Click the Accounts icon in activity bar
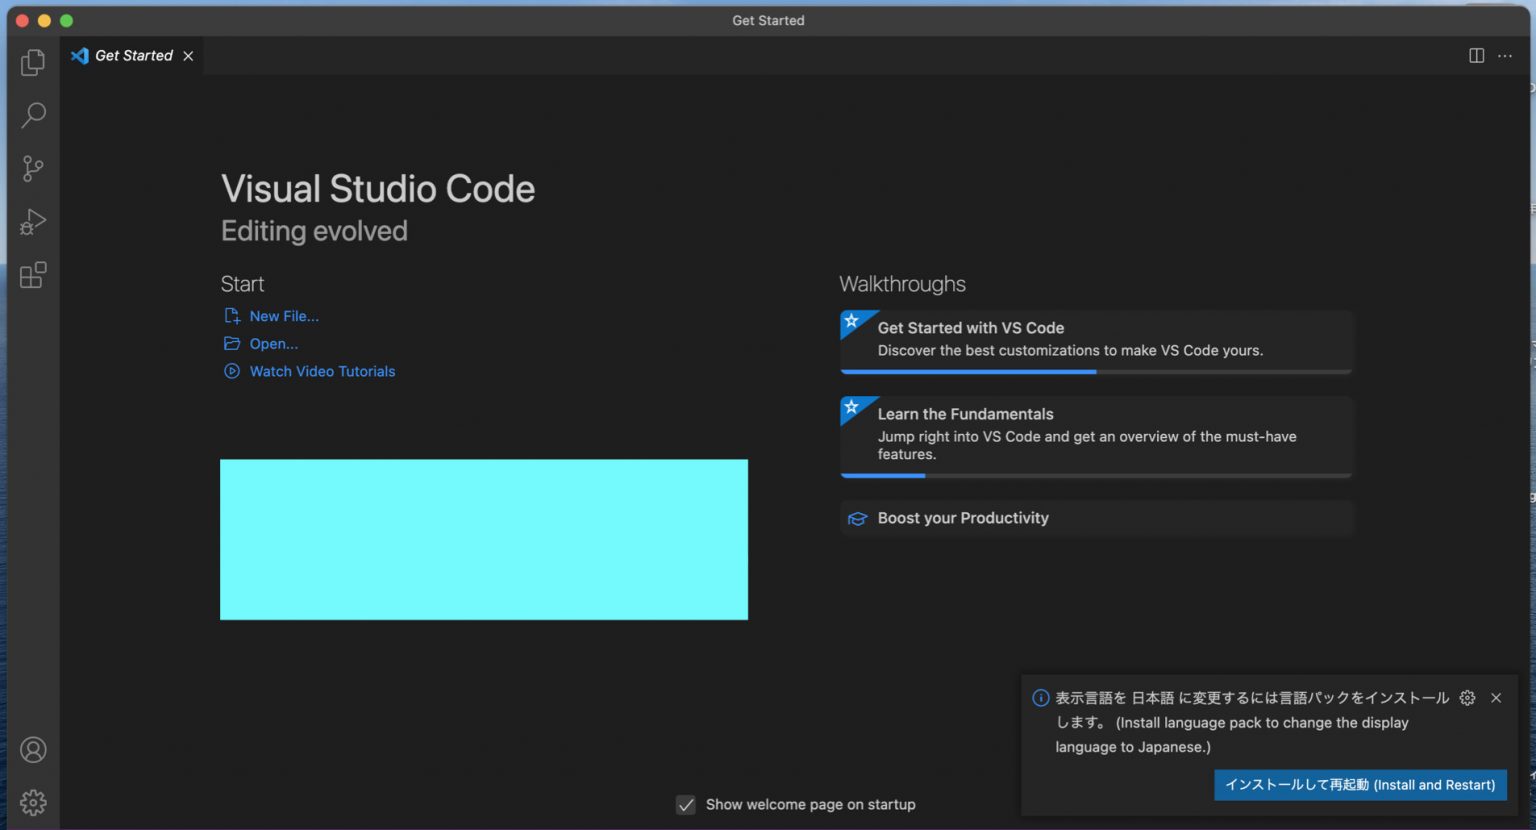This screenshot has height=830, width=1536. [33, 749]
